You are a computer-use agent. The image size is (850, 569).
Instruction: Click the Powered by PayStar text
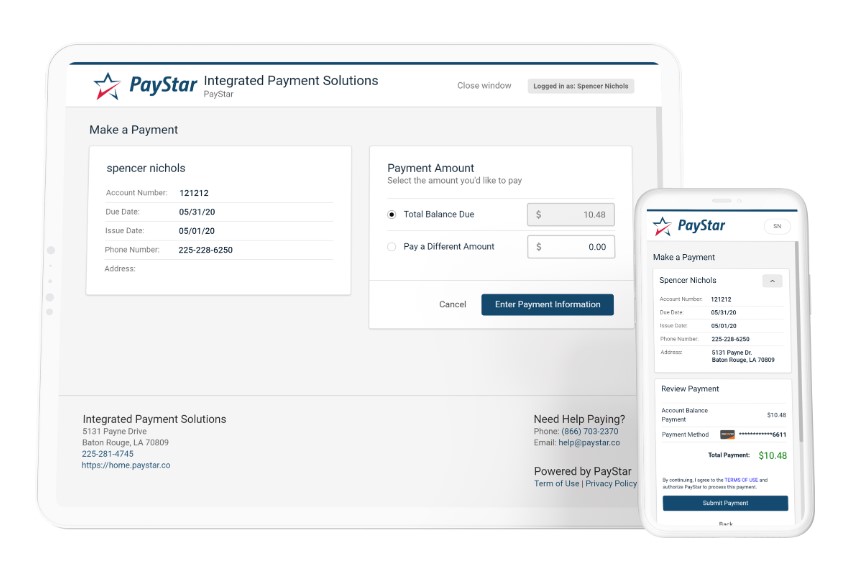(x=582, y=471)
